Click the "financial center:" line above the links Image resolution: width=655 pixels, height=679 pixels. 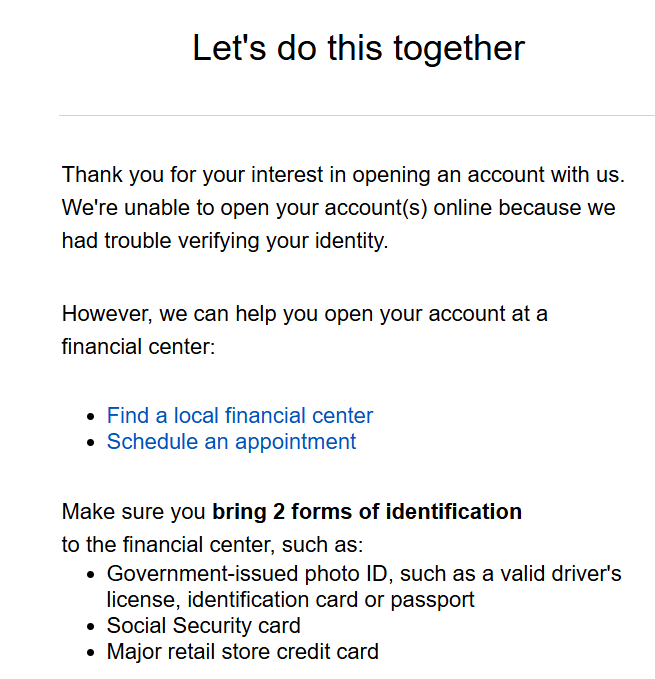[x=138, y=348]
